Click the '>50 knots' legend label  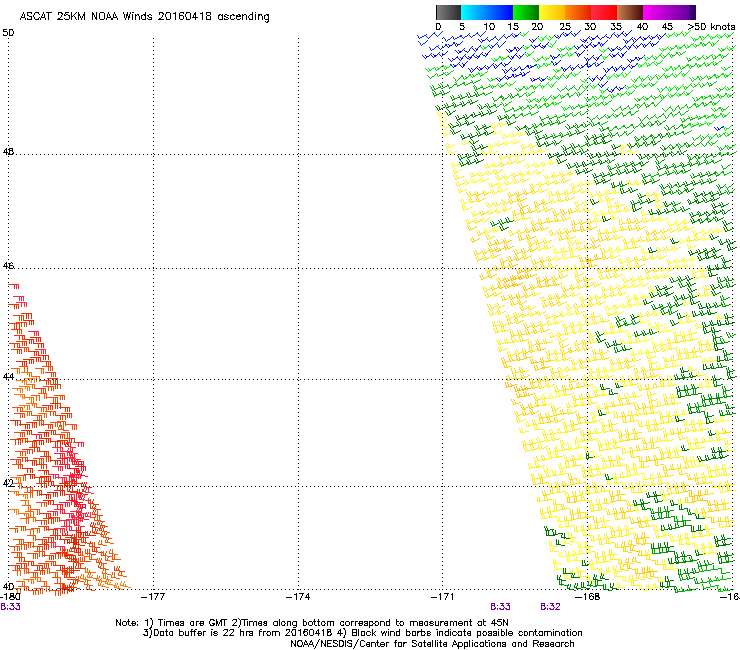pos(711,27)
